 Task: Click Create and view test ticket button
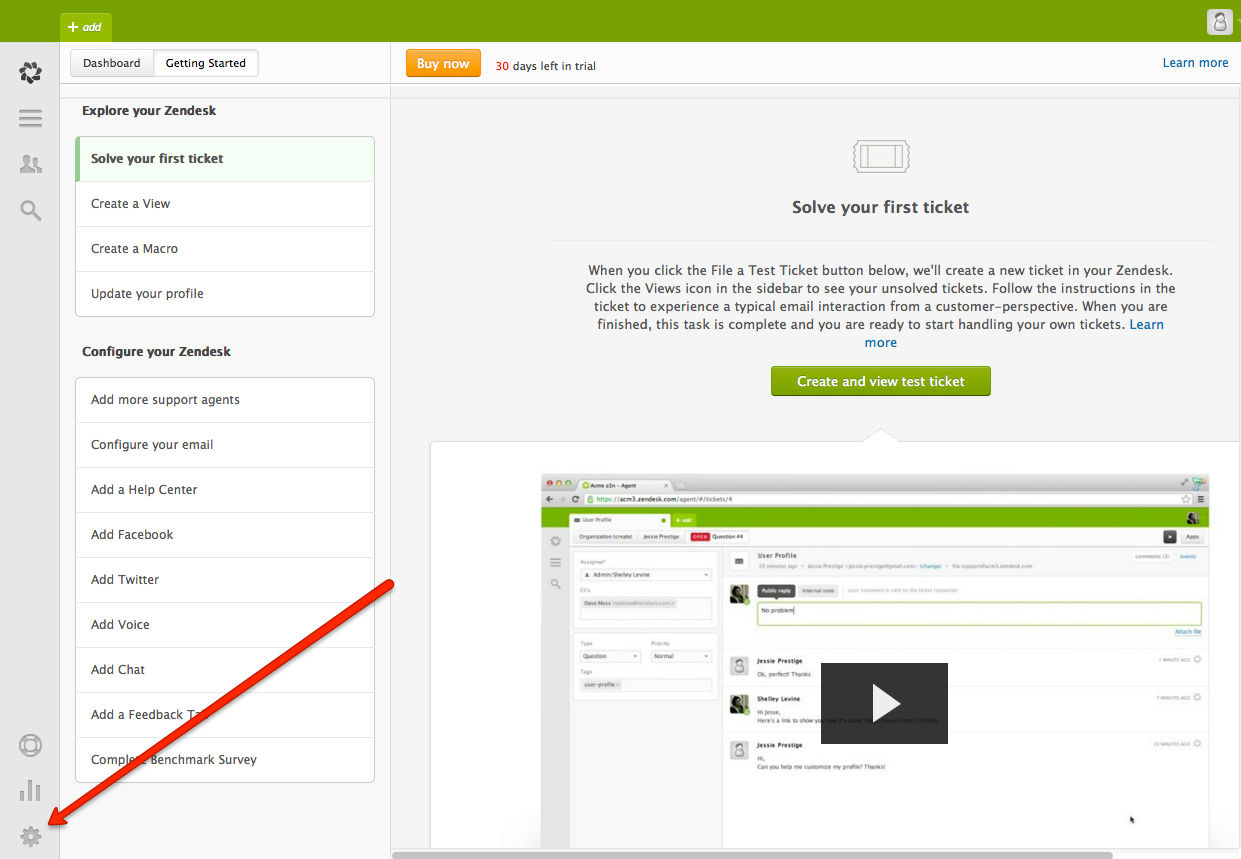881,381
